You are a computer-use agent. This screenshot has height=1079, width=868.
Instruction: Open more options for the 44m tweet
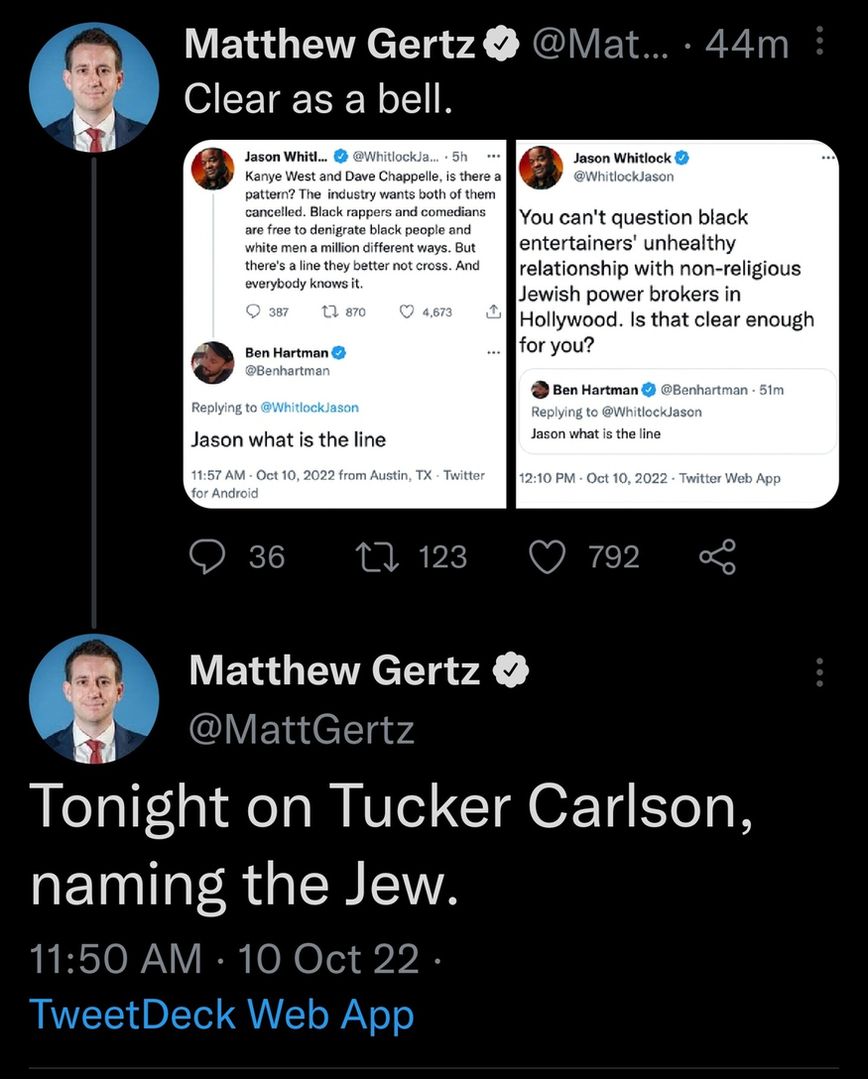[820, 44]
